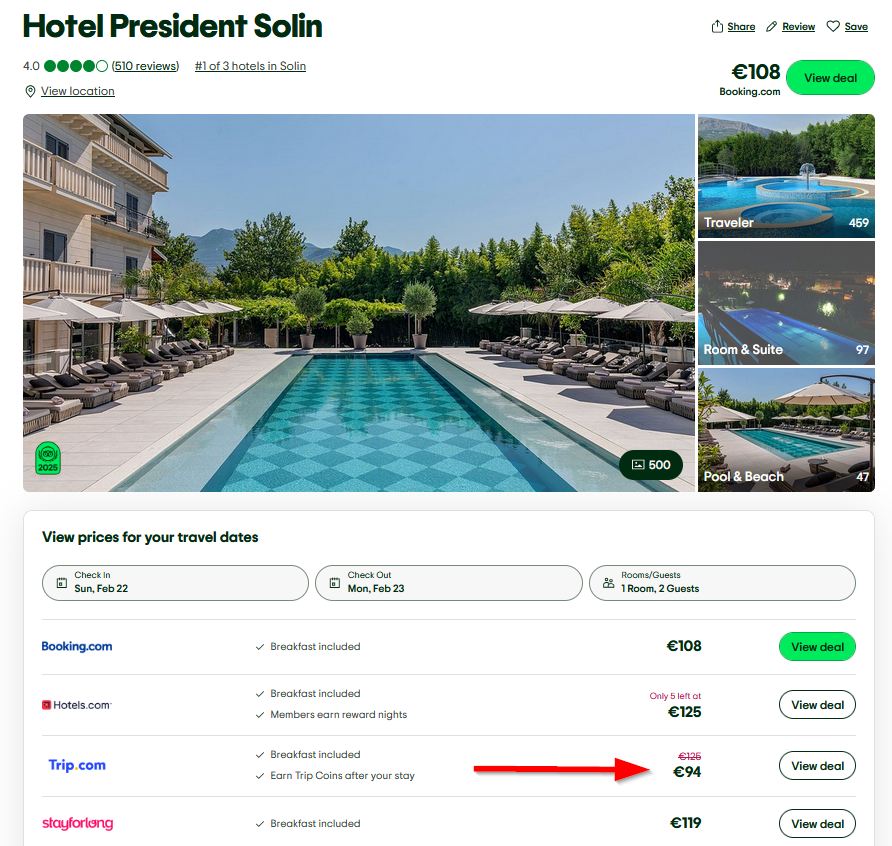Click the green View deal button at top

click(830, 77)
